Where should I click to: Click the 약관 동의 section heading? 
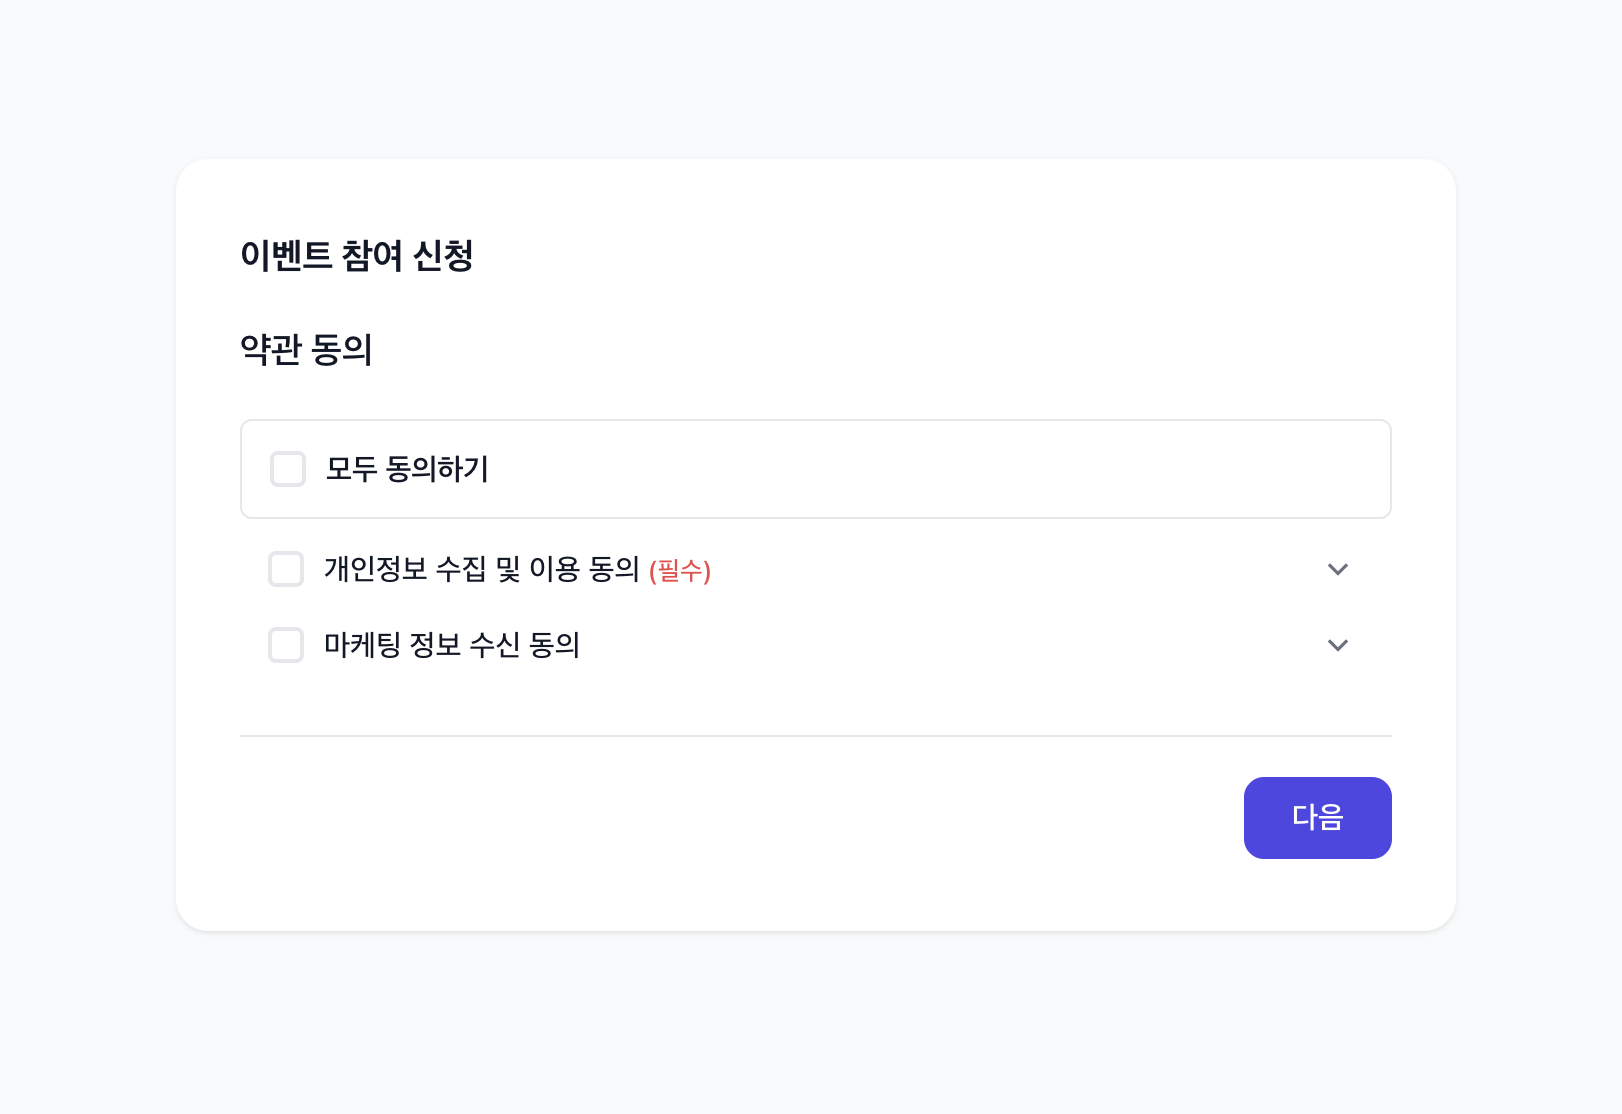[x=306, y=350]
